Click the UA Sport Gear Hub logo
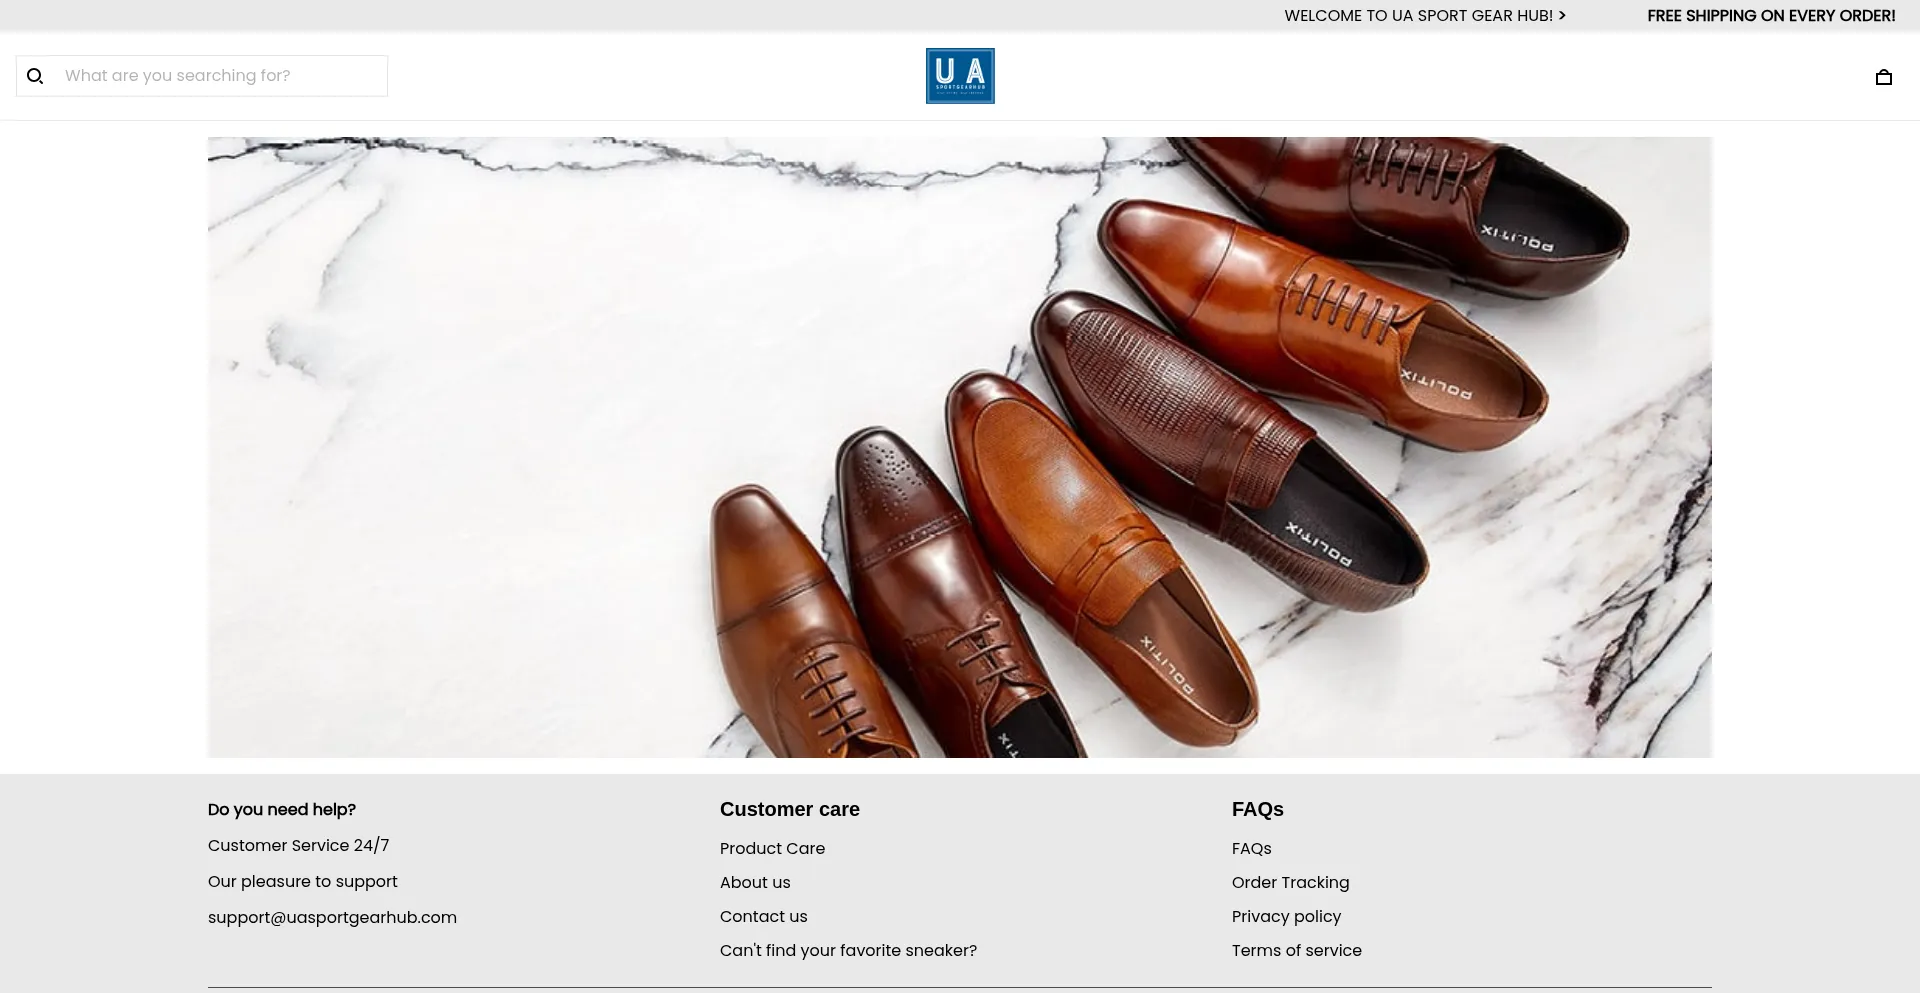The image size is (1920, 993). point(960,76)
